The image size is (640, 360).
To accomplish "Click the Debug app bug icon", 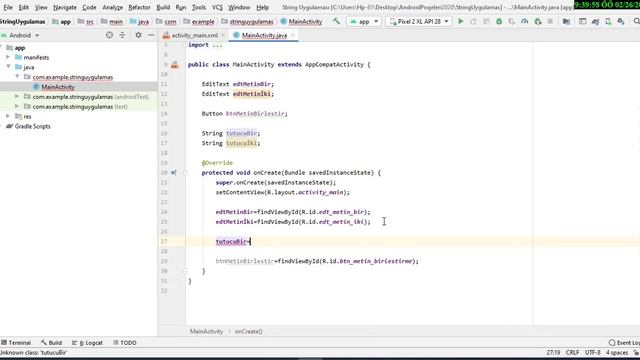I will [x=499, y=21].
